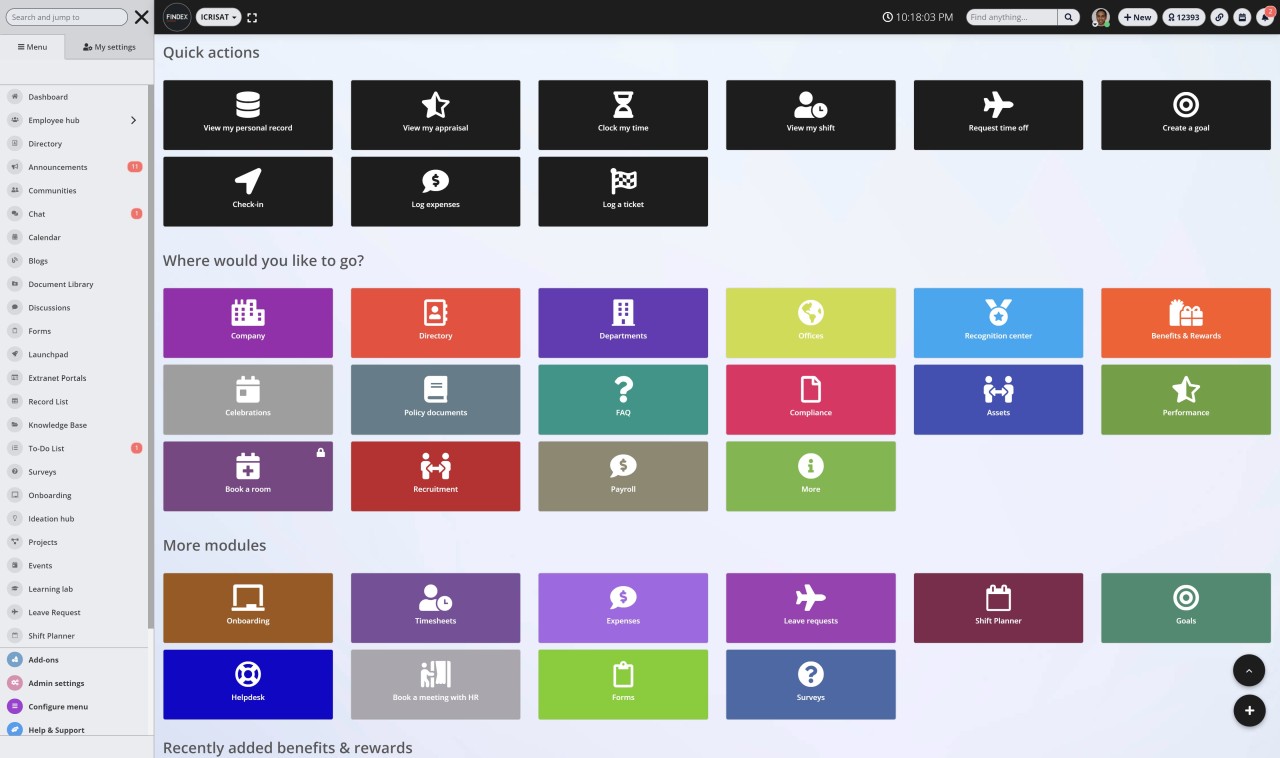Switch to the My settings tab
The image size is (1280, 758).
(x=108, y=46)
